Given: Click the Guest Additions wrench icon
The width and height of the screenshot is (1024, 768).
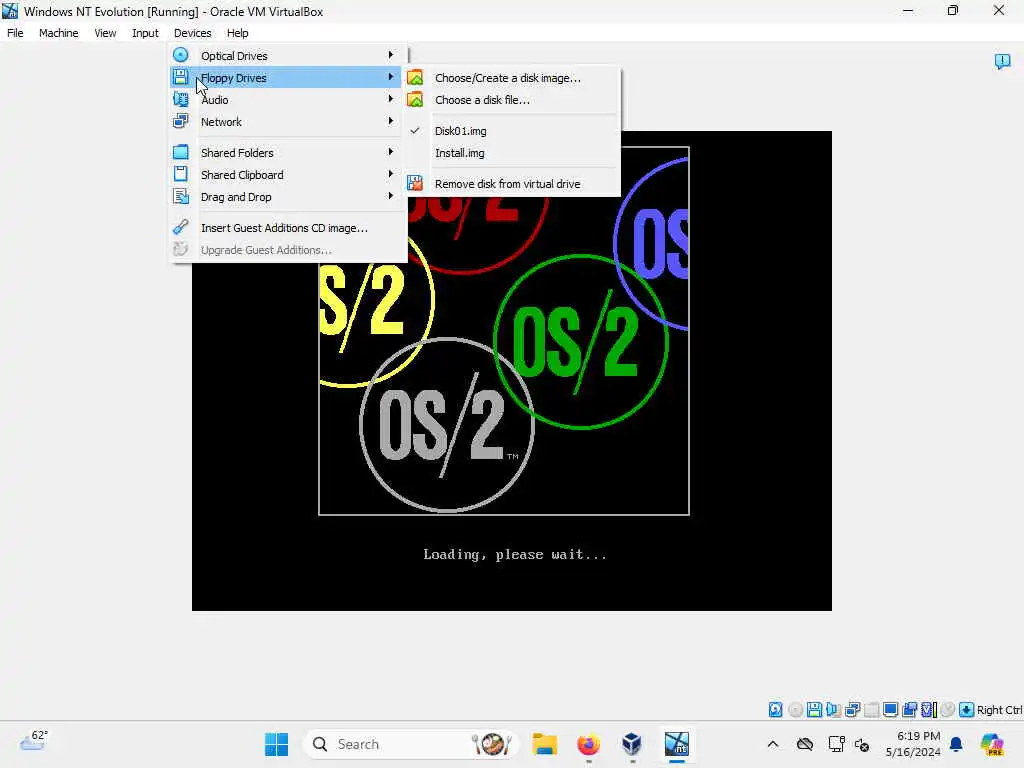Looking at the screenshot, I should (x=181, y=227).
